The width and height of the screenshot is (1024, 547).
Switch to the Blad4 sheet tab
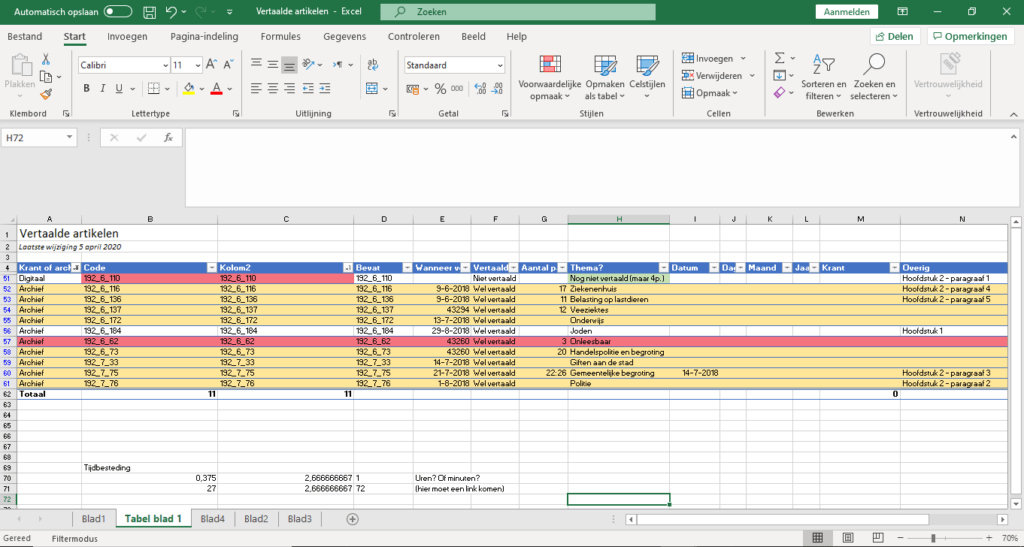(x=211, y=519)
